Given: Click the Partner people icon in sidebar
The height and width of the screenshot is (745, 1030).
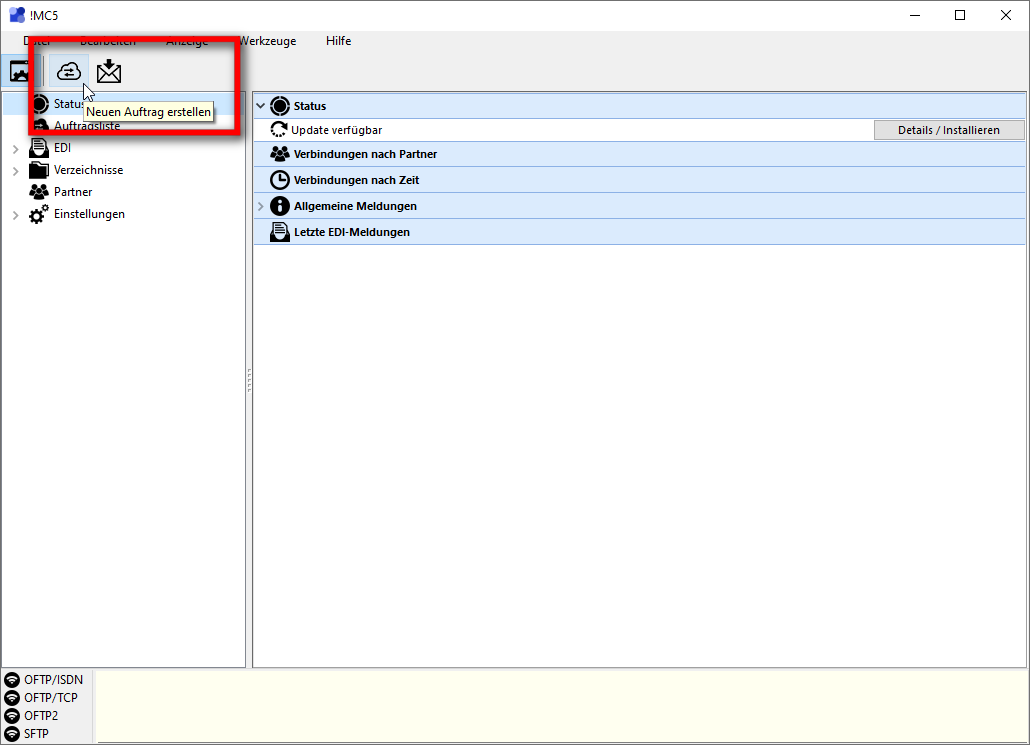Looking at the screenshot, I should click(39, 192).
